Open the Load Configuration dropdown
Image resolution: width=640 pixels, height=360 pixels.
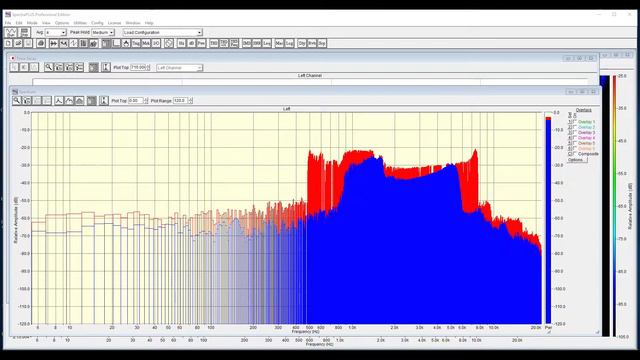click(x=162, y=32)
